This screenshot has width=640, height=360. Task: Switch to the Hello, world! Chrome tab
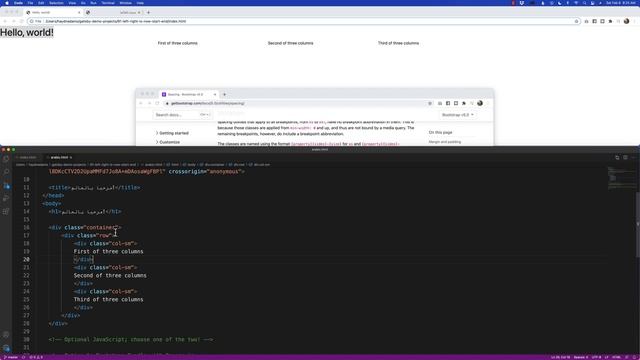click(53, 13)
